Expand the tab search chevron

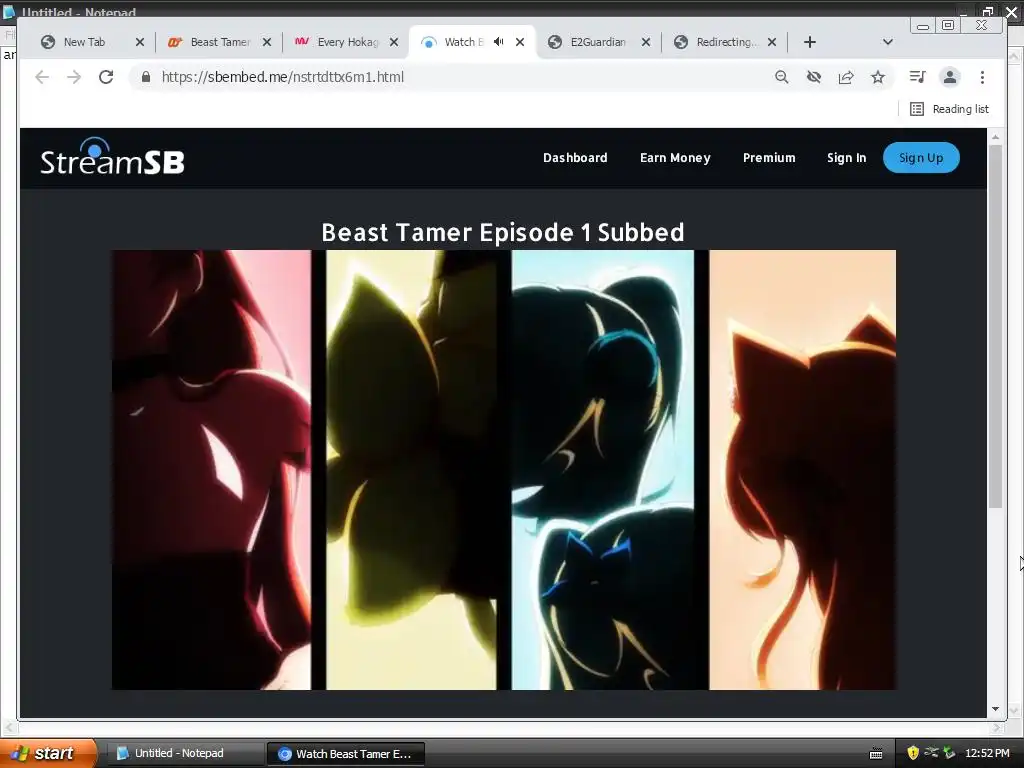[888, 42]
